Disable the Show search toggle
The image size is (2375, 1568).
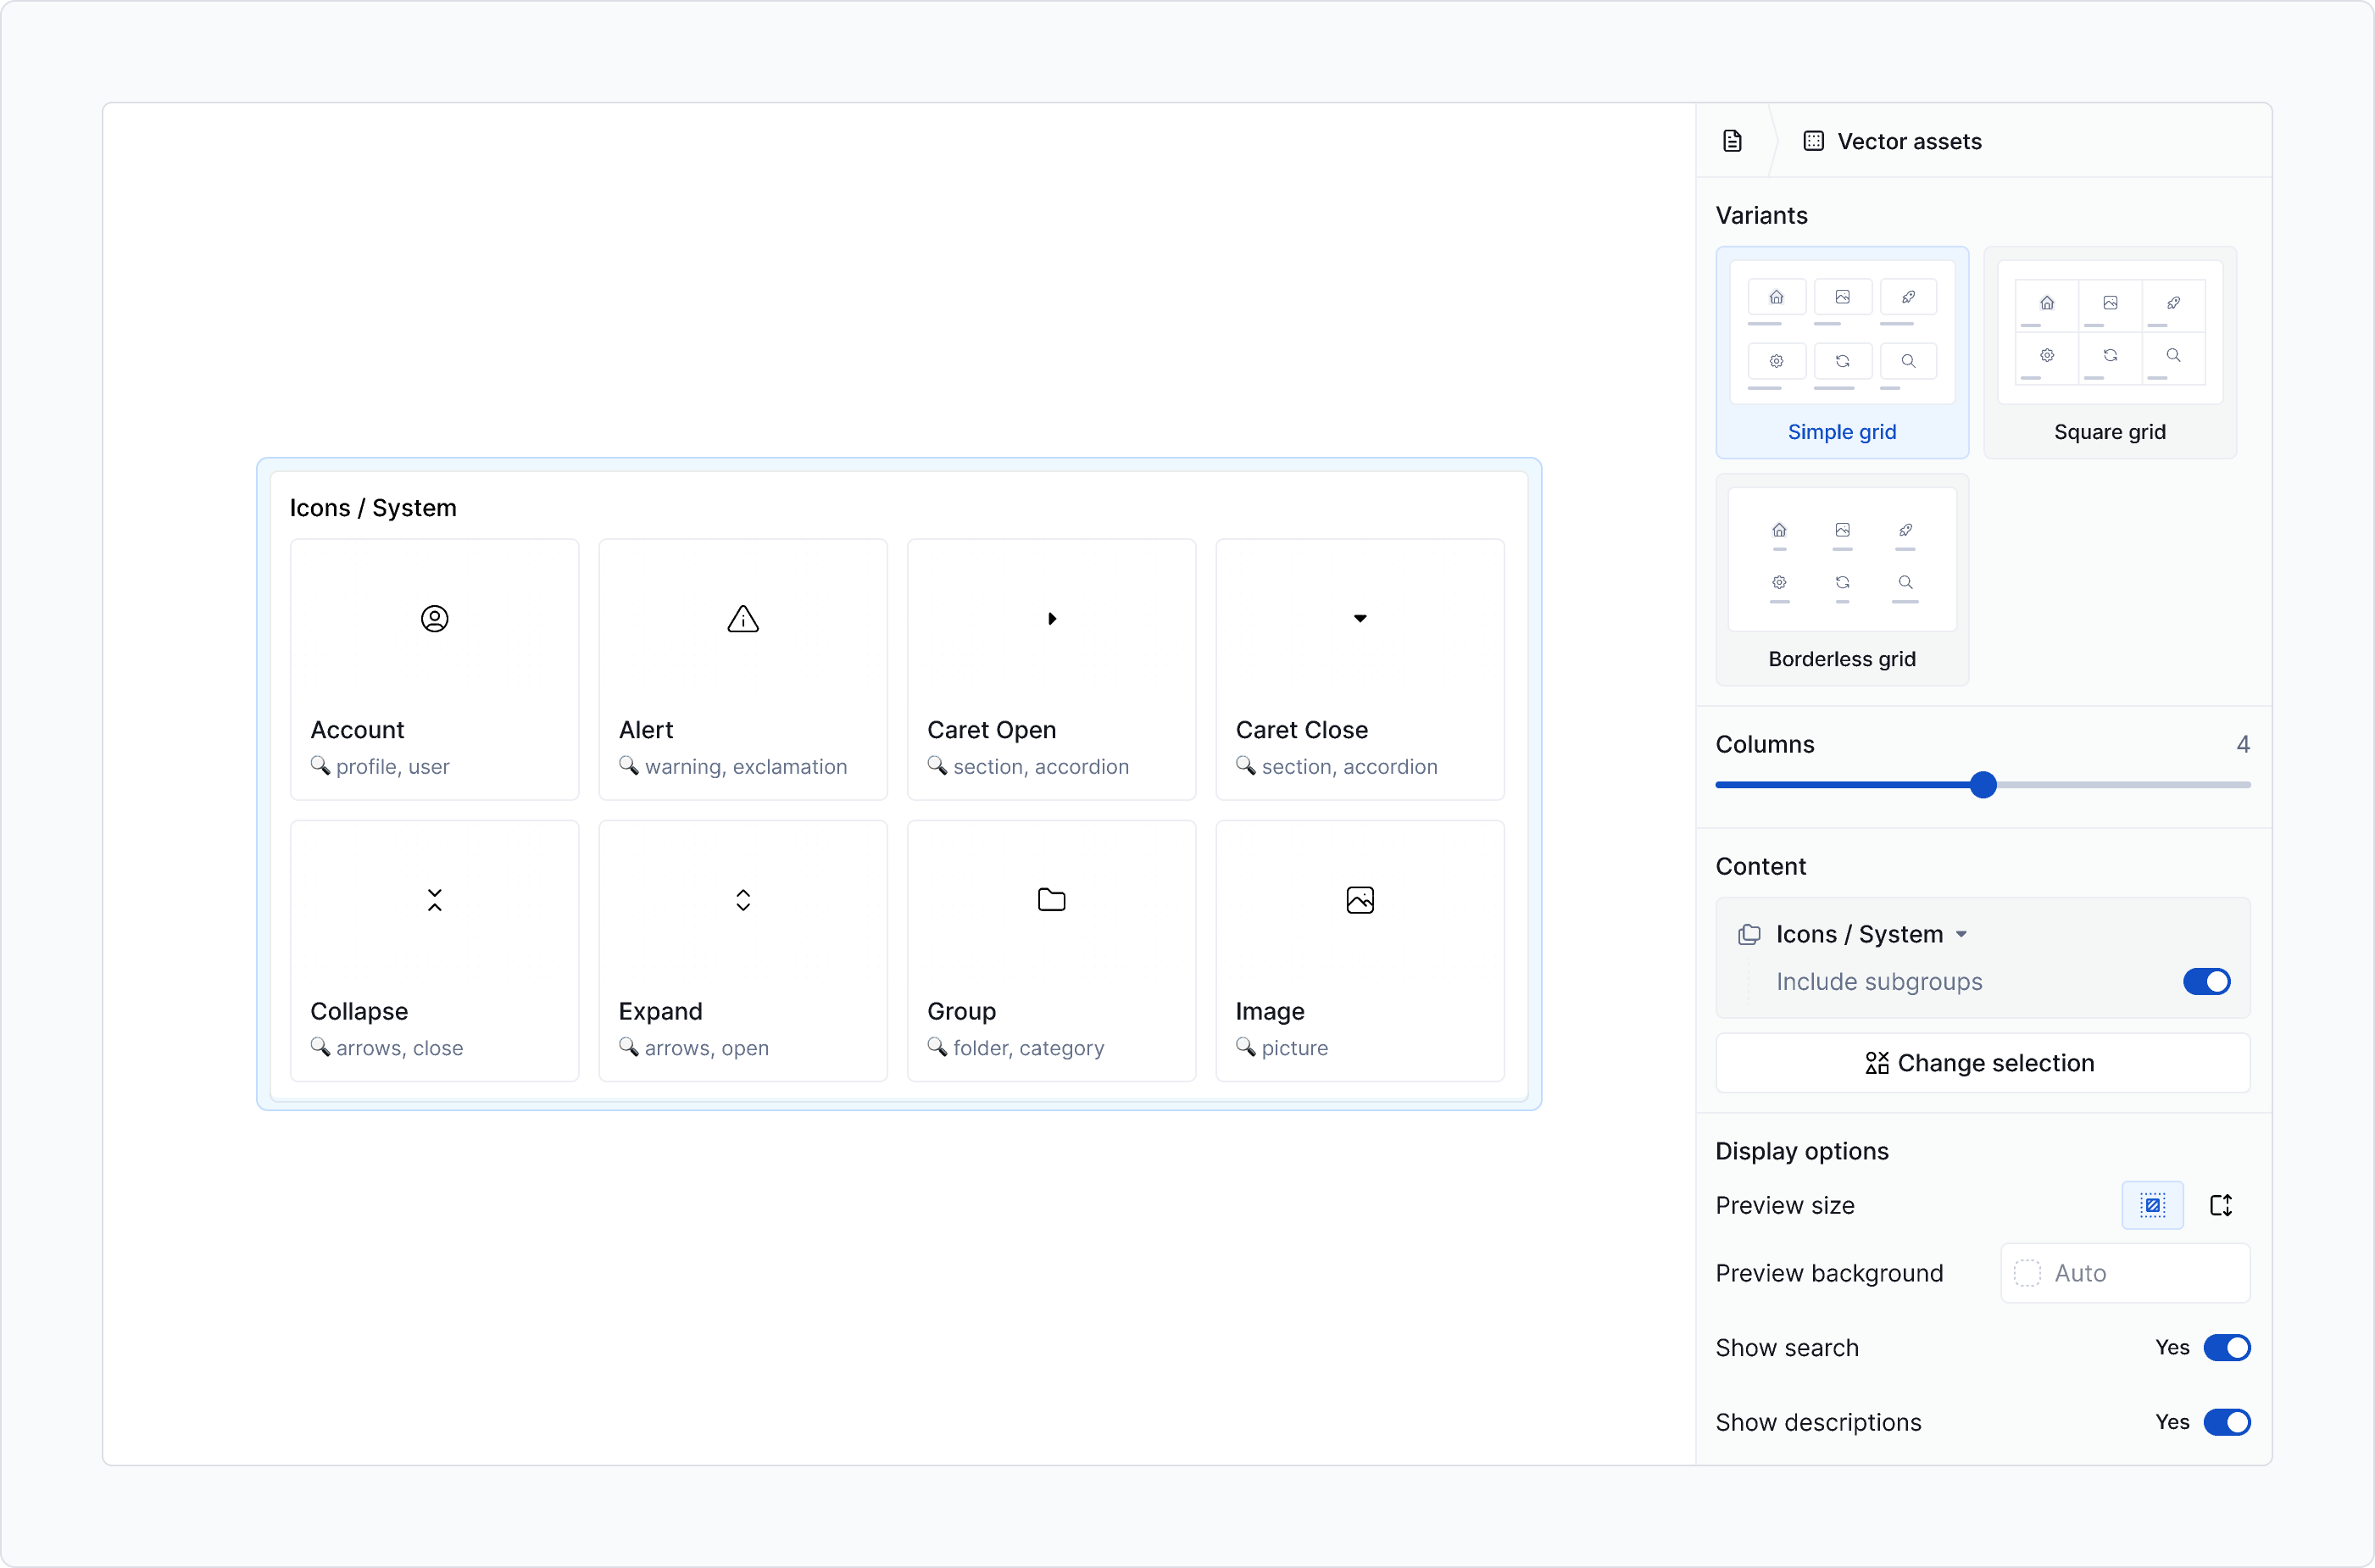coord(2226,1348)
